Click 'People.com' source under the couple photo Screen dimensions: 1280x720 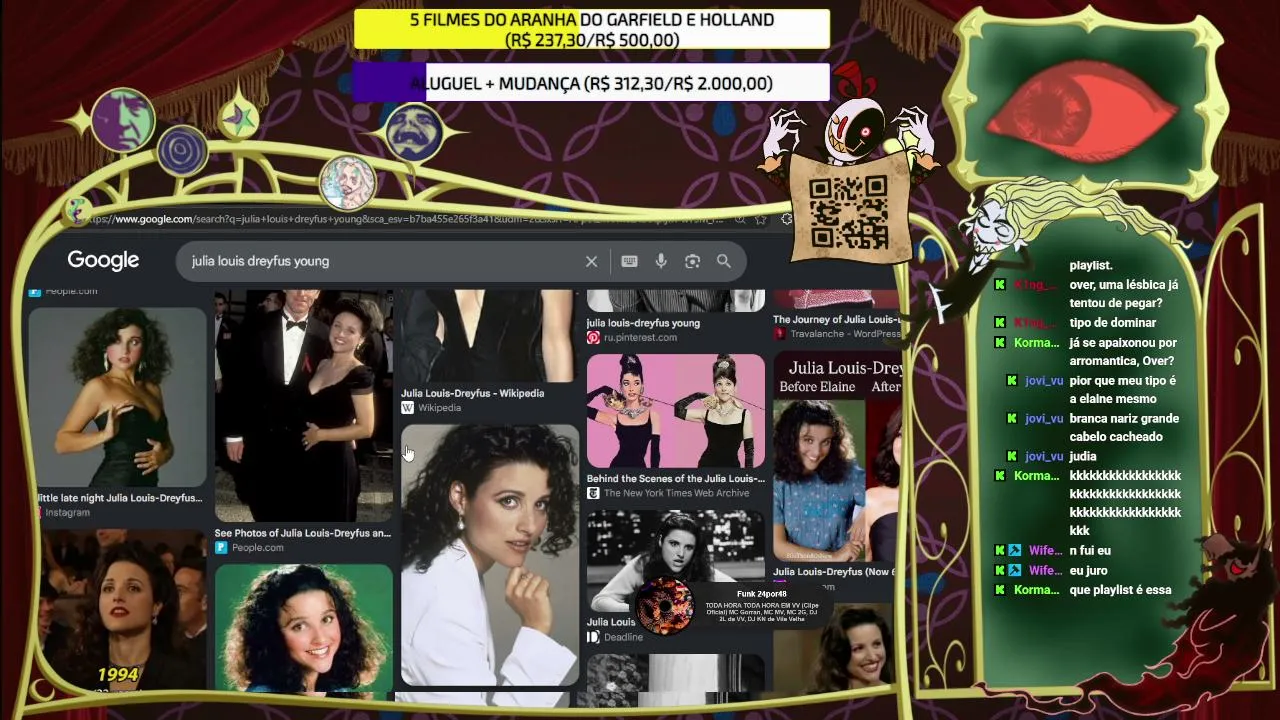[x=258, y=548]
